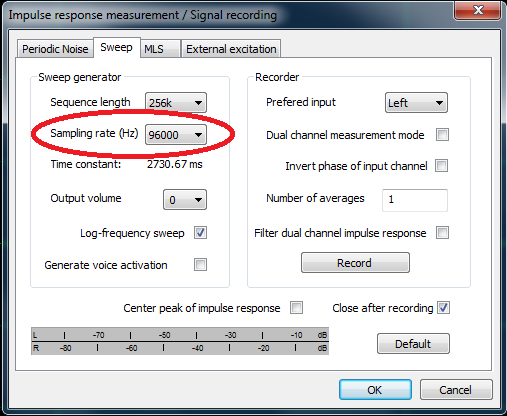Close the dialog with the X button

click(478, 10)
